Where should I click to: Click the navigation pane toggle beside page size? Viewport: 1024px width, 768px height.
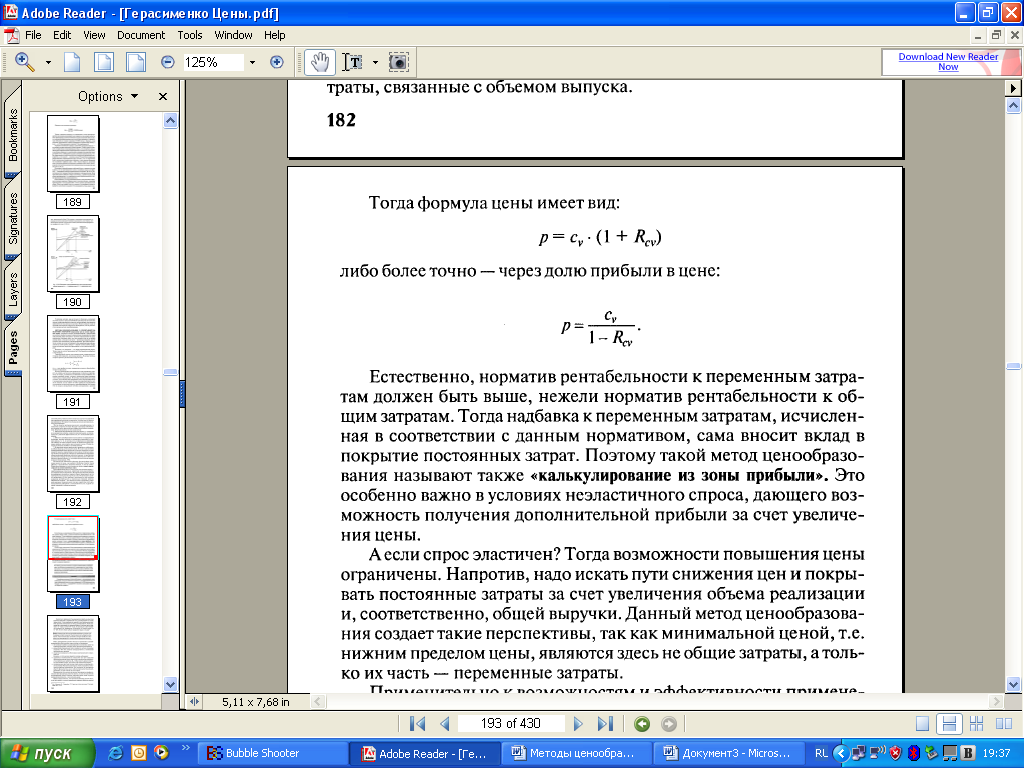coord(194,702)
